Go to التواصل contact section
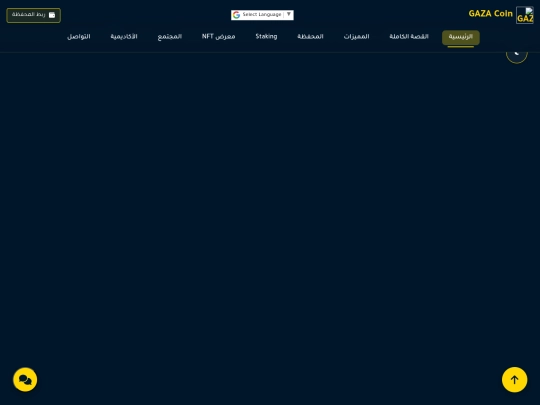Screen dimensions: 540x405 [x=79, y=37]
